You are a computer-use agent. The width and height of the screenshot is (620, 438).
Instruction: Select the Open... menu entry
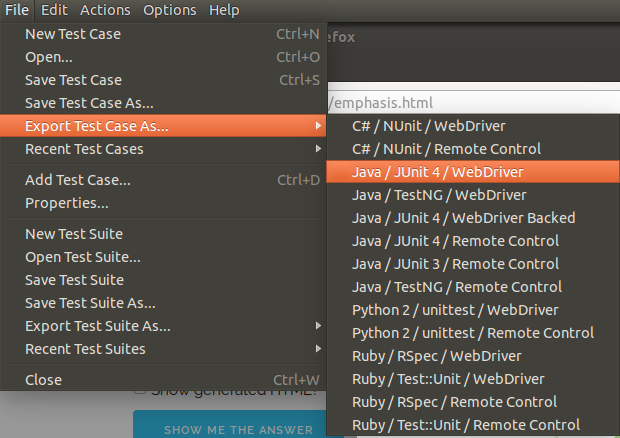[163, 57]
